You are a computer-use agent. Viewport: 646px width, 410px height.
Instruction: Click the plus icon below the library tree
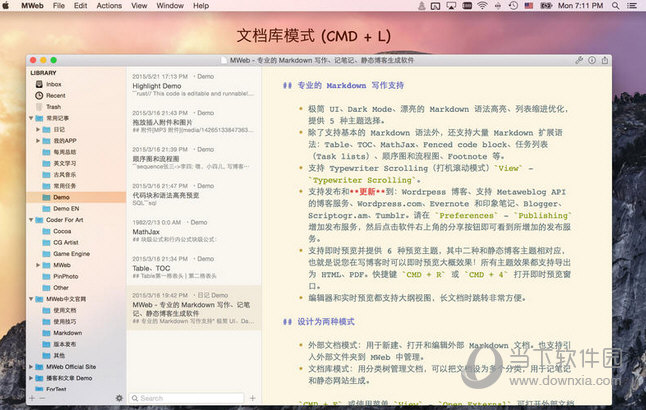(x=32, y=398)
